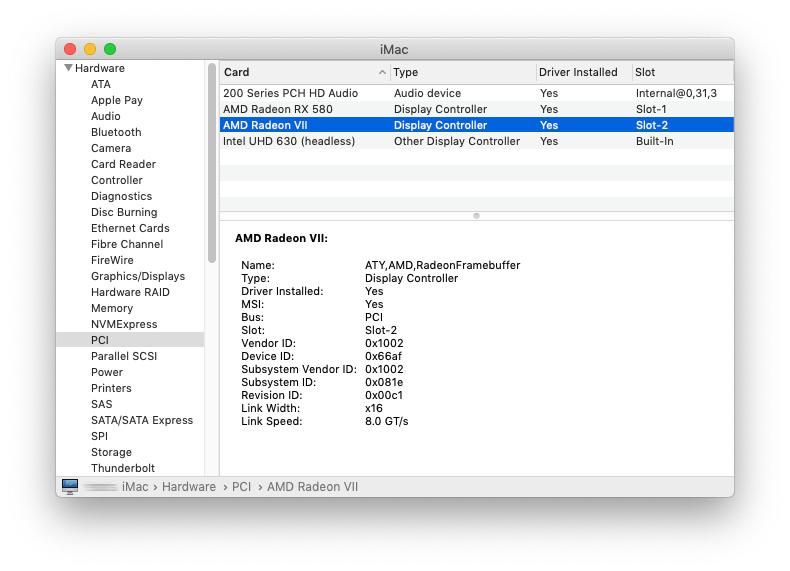Image resolution: width=790 pixels, height=571 pixels.
Task: Click the Built-In slot cell
Action: (654, 141)
